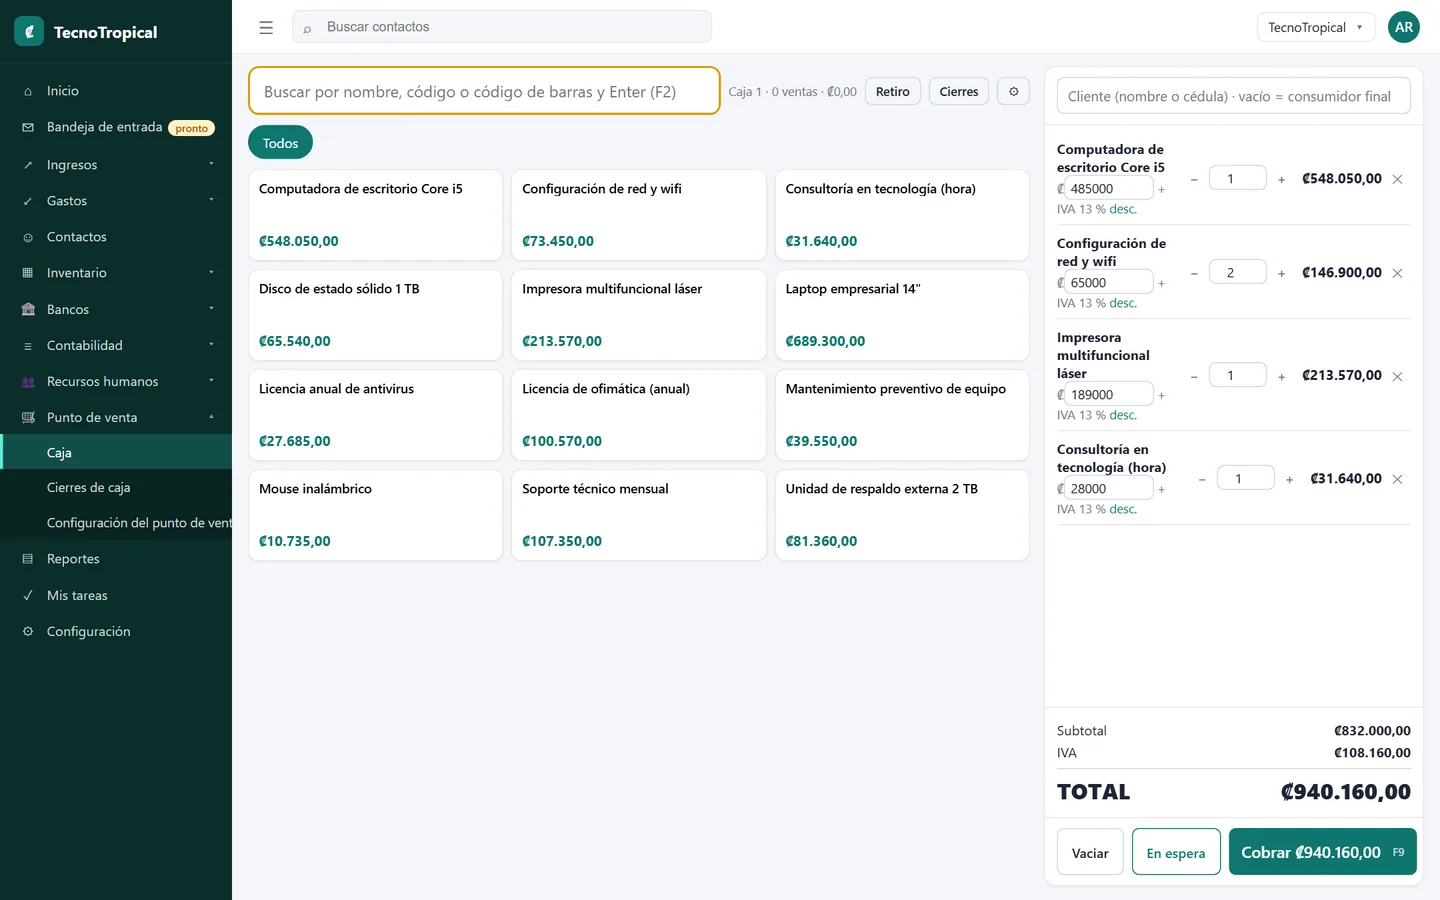This screenshot has width=1440, height=900.
Task: Click desc. link under Consultoría en tecnología
Action: pyautogui.click(x=1123, y=509)
